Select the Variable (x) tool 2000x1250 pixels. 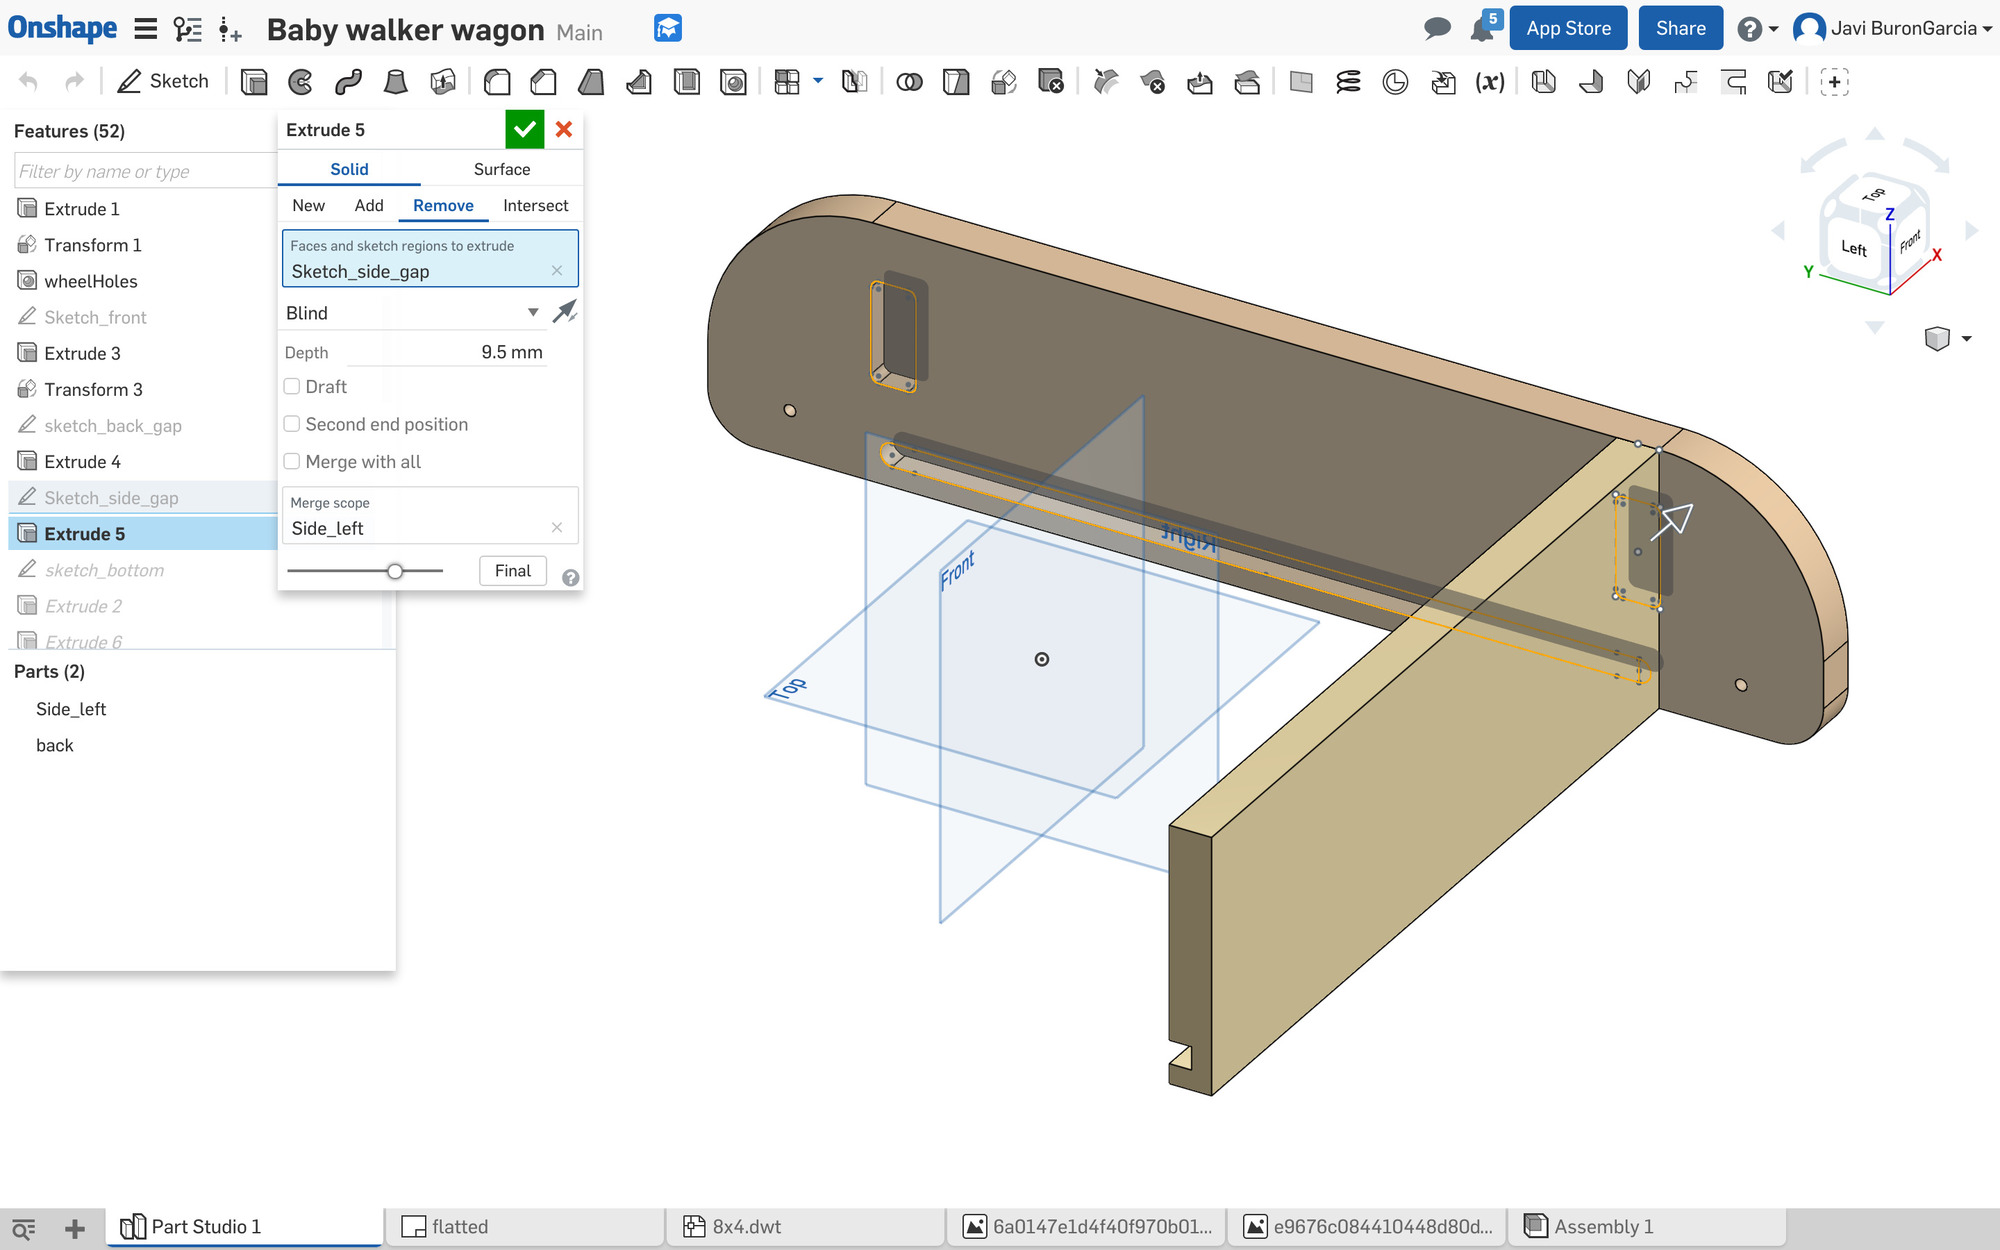point(1490,82)
